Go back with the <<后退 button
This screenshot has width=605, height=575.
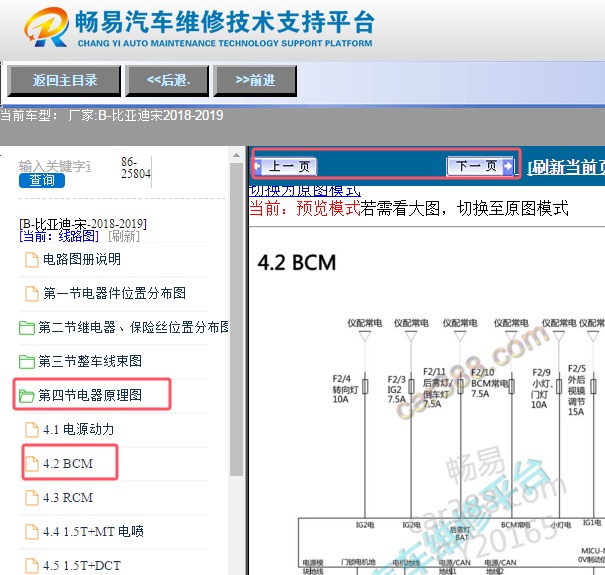(x=167, y=80)
